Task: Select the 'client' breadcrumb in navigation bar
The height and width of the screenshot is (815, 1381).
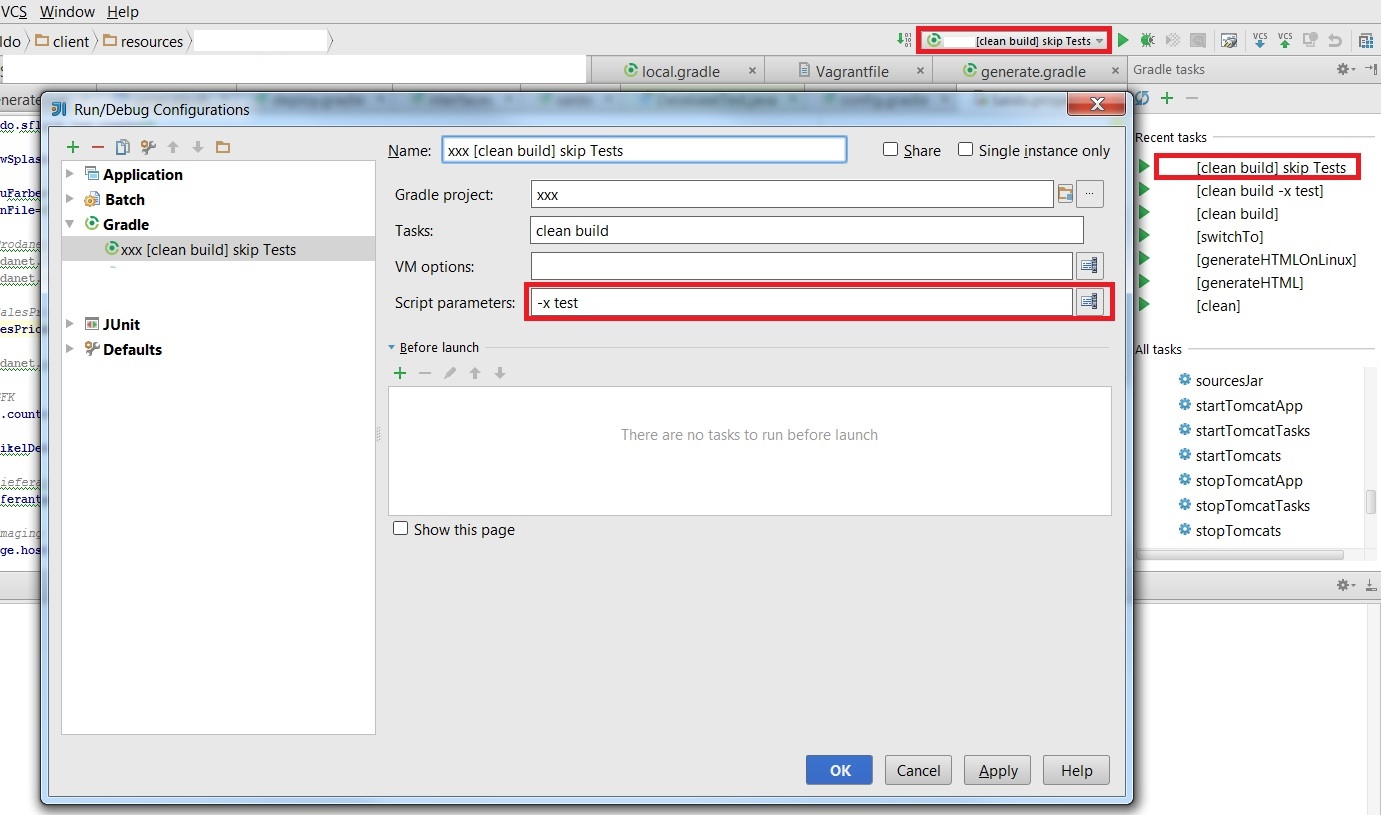Action: point(62,41)
